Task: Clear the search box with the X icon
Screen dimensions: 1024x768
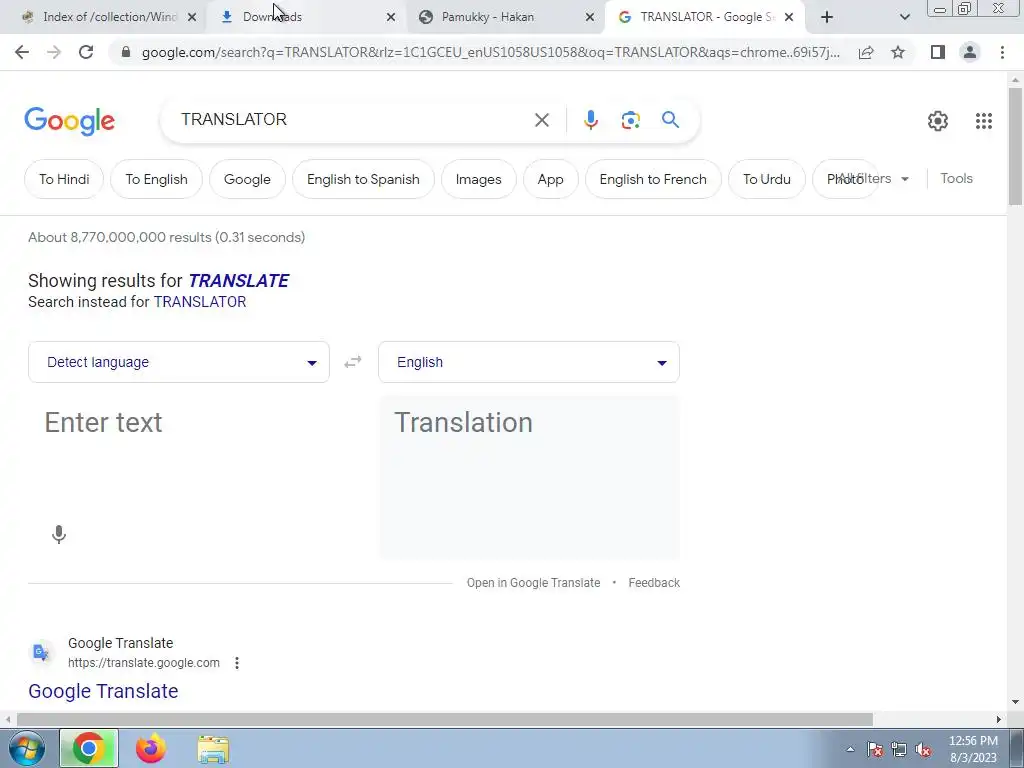Action: 541,120
